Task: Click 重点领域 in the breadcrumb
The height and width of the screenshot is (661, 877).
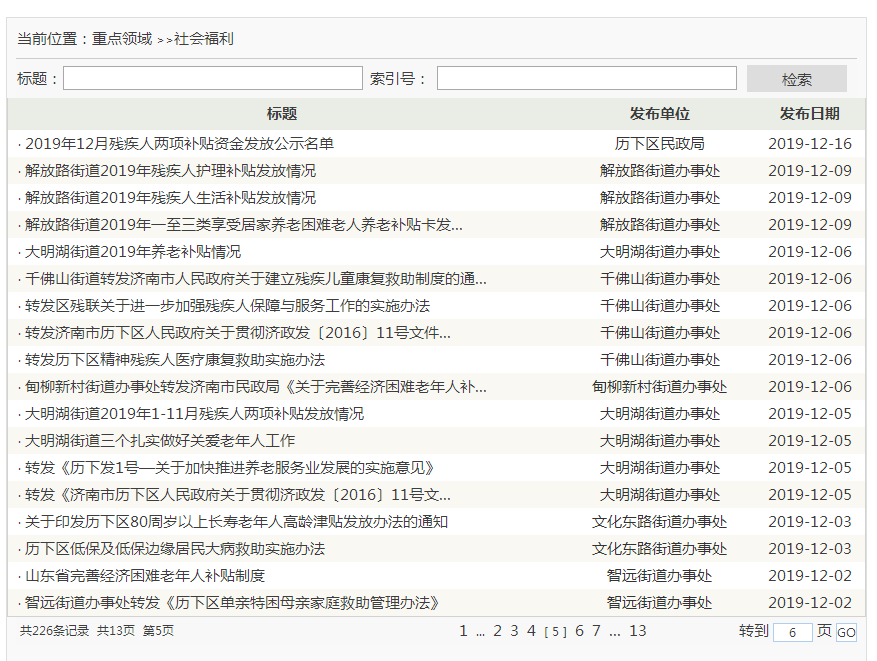Action: point(122,39)
